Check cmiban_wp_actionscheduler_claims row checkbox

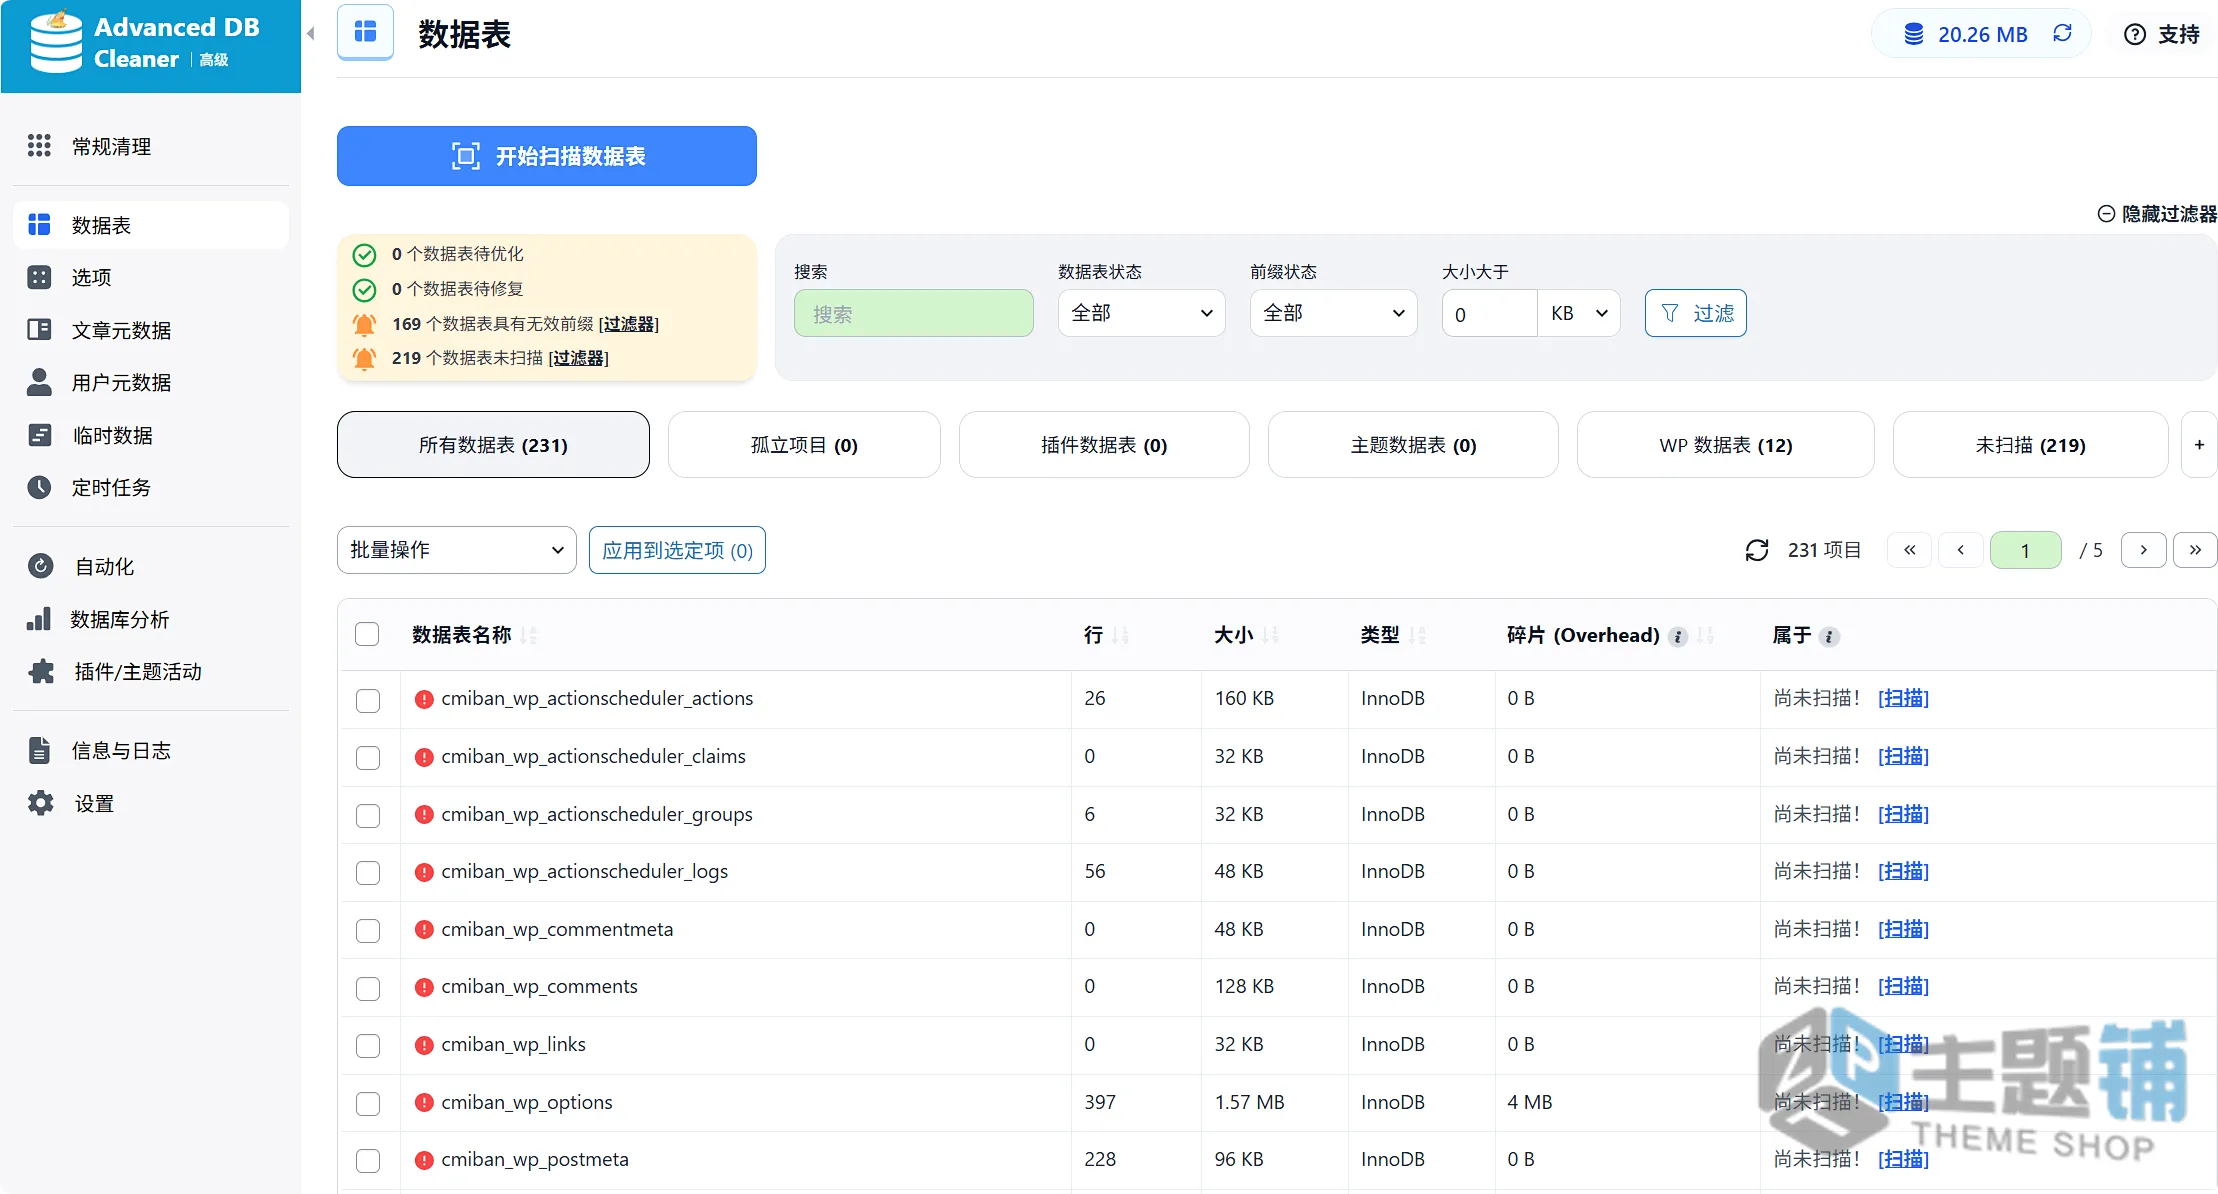[x=368, y=758]
